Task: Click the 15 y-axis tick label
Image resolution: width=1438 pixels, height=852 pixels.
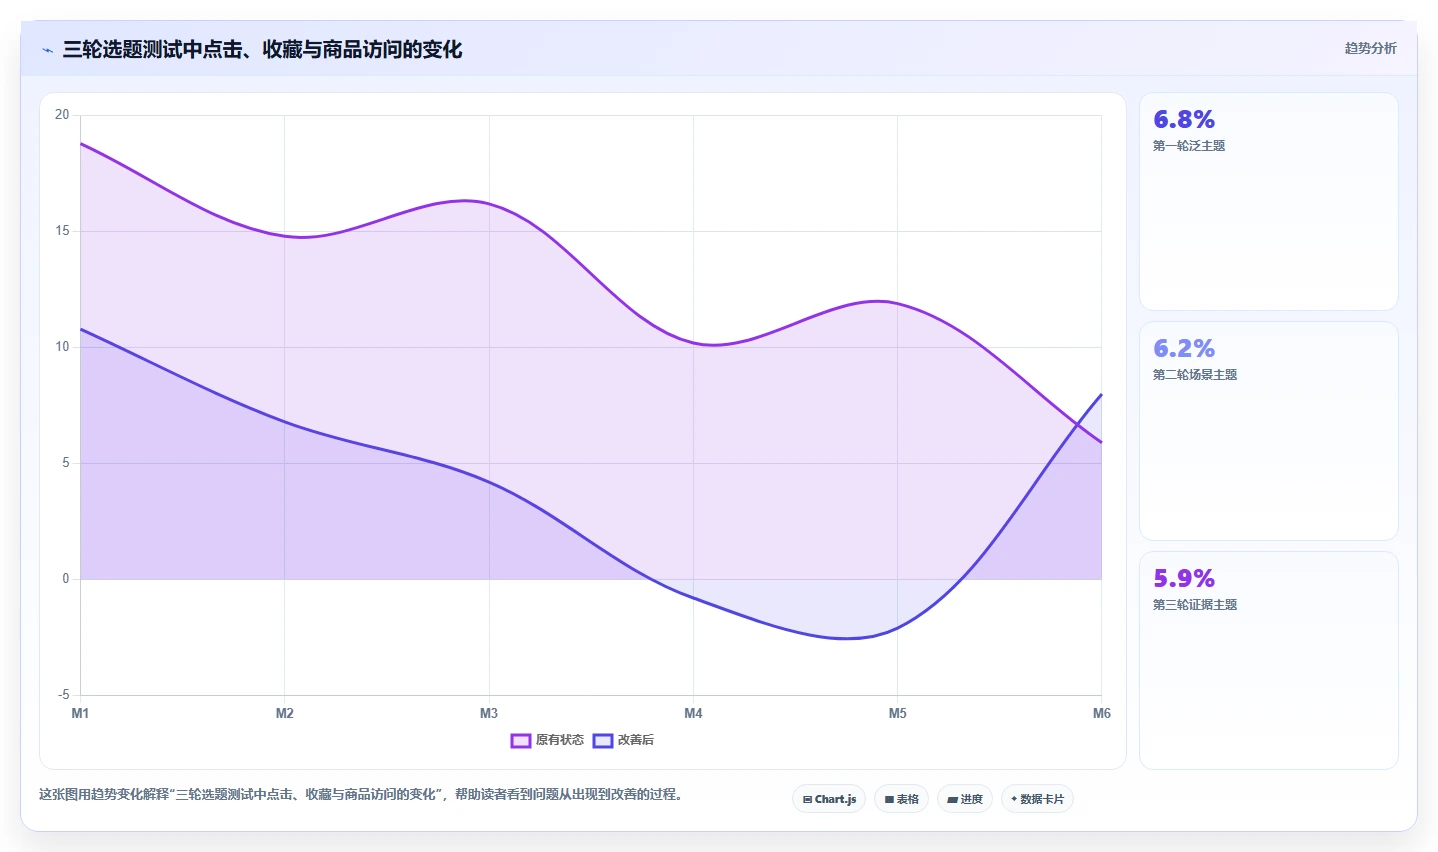Action: pyautogui.click(x=62, y=231)
